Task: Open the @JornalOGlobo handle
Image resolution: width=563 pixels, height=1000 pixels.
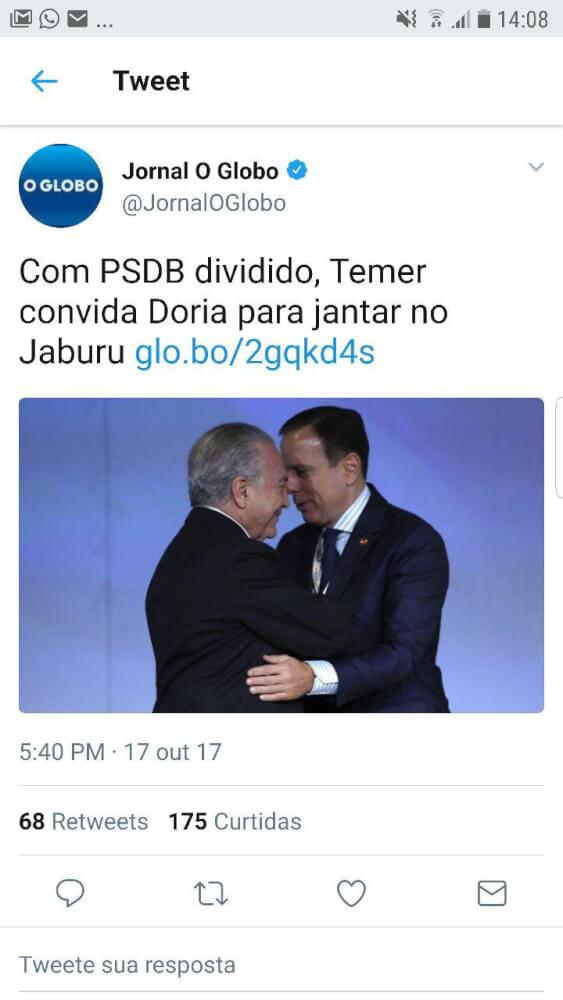Action: (x=204, y=203)
